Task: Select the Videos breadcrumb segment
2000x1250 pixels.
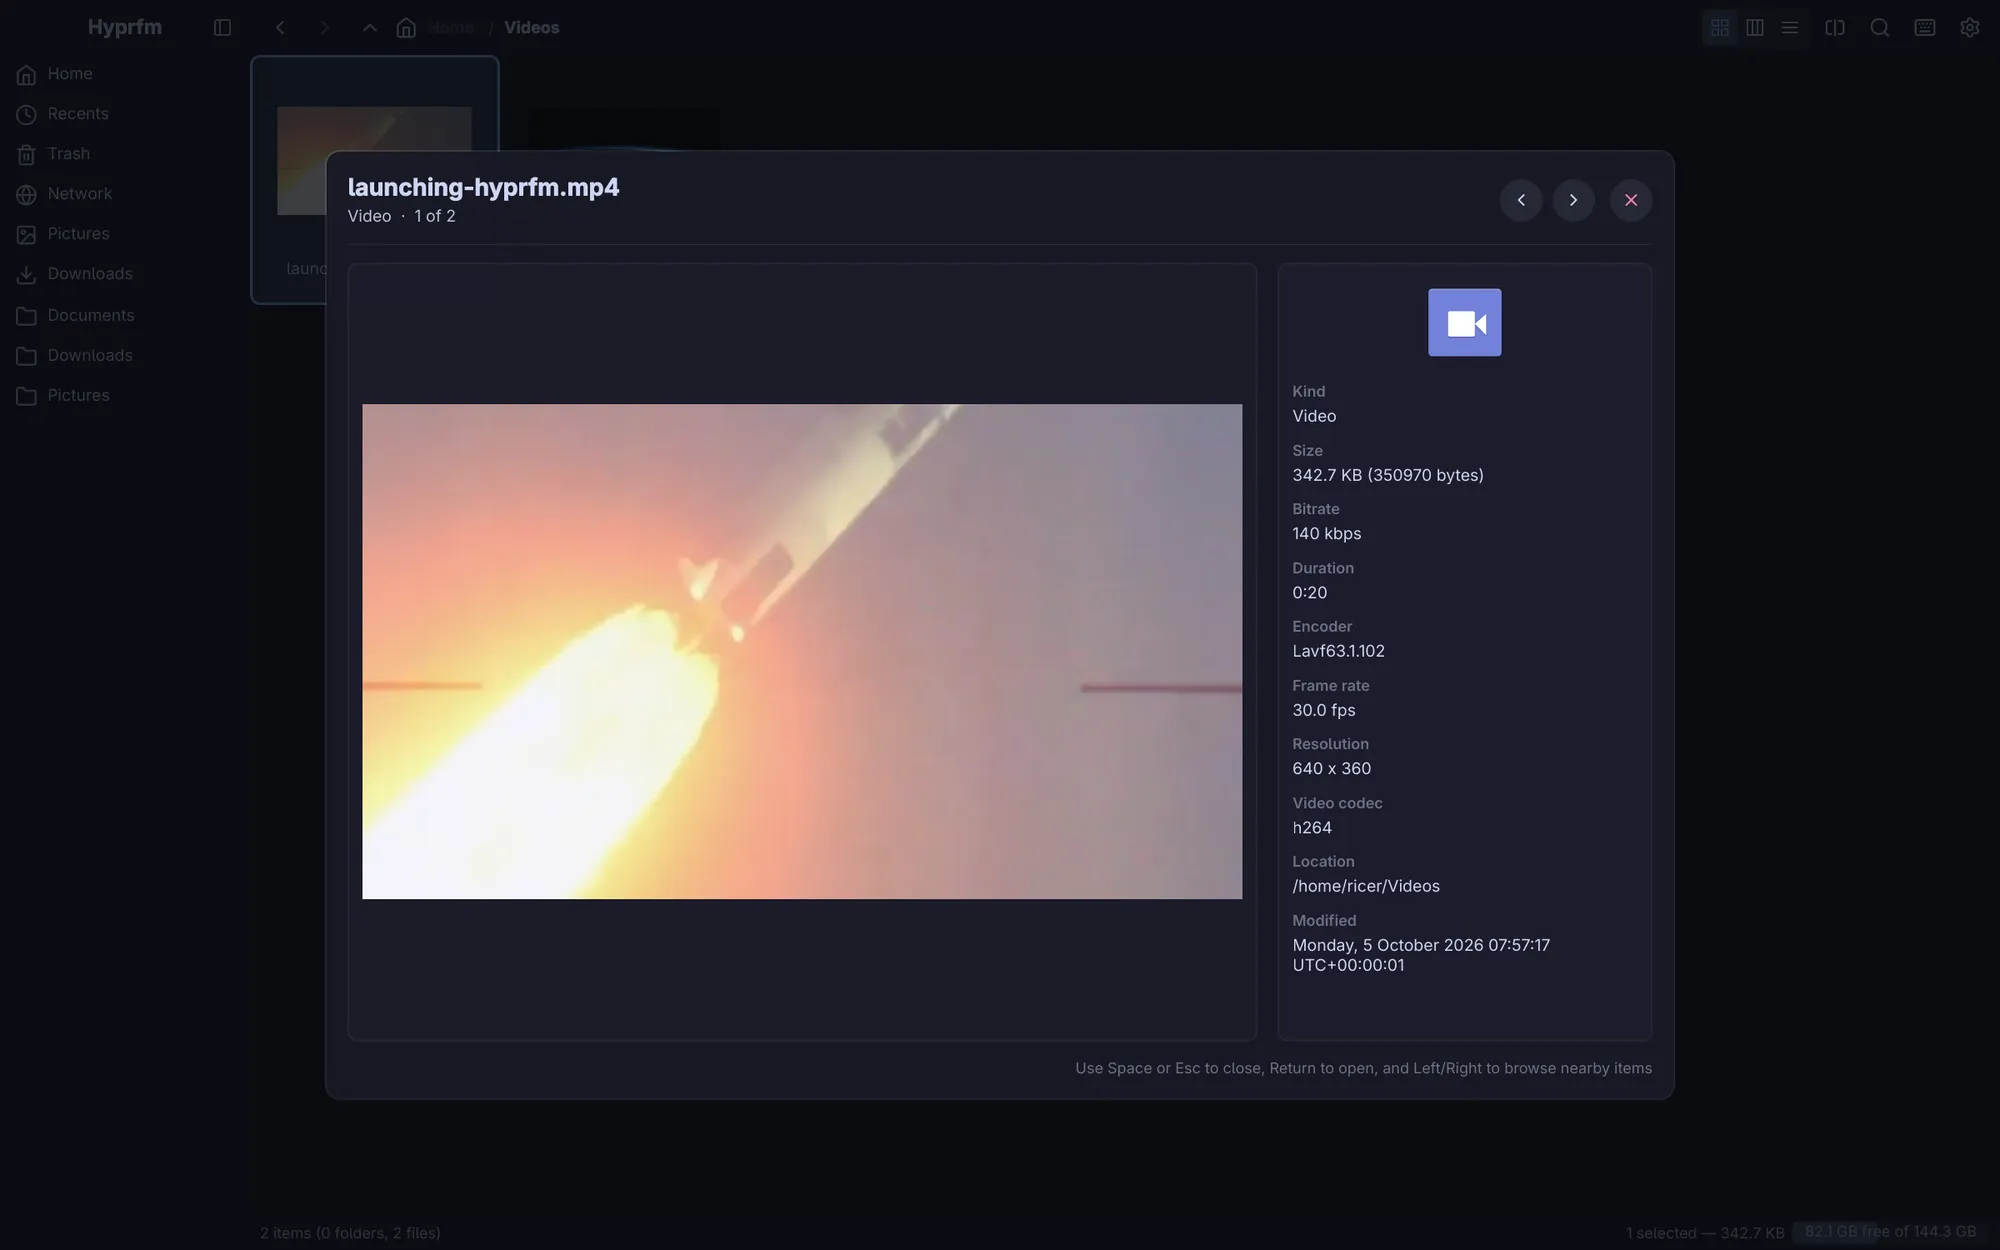Action: coord(531,28)
